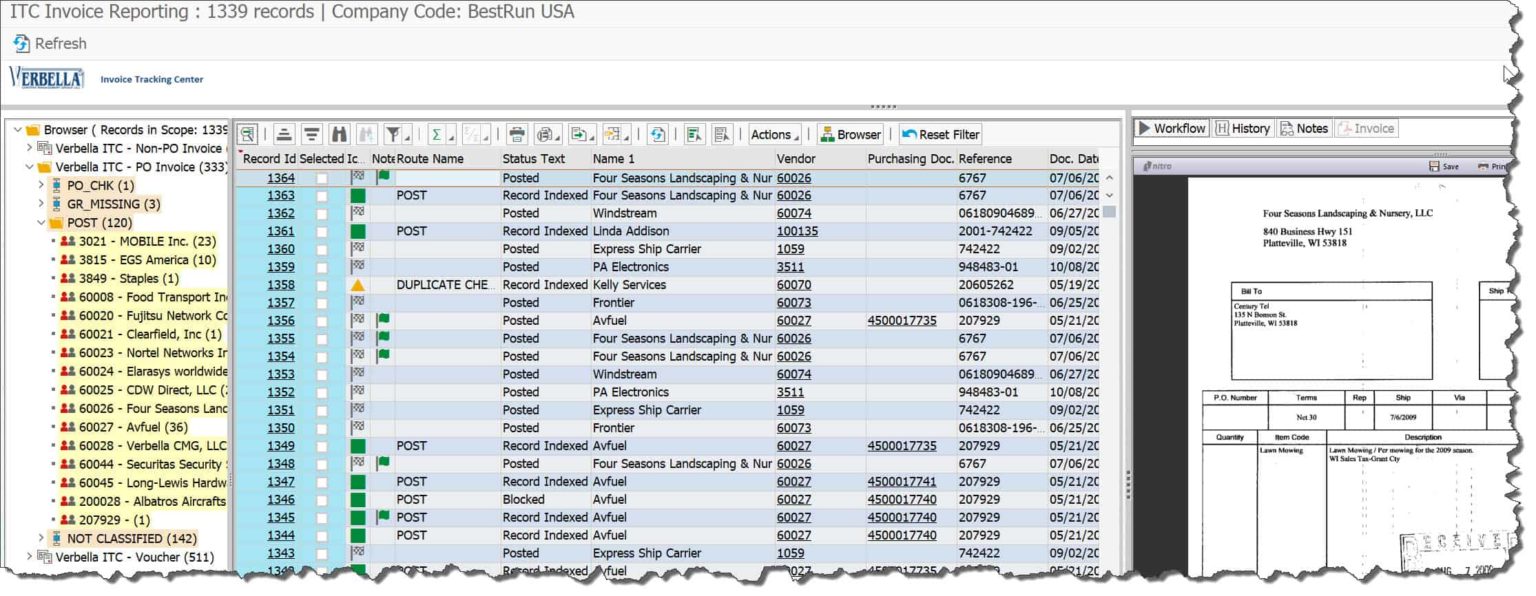Open the Actions dropdown menu
This screenshot has height=596, width=1536.
tap(774, 134)
